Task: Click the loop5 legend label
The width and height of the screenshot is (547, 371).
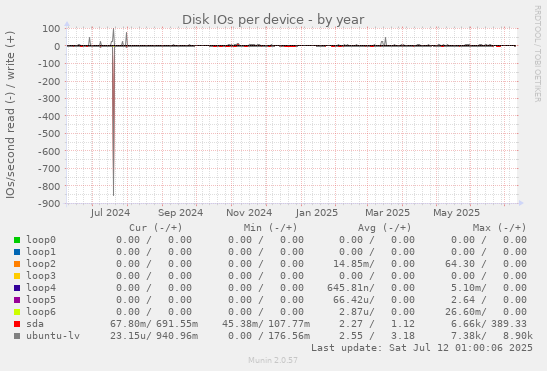Action: [x=41, y=300]
